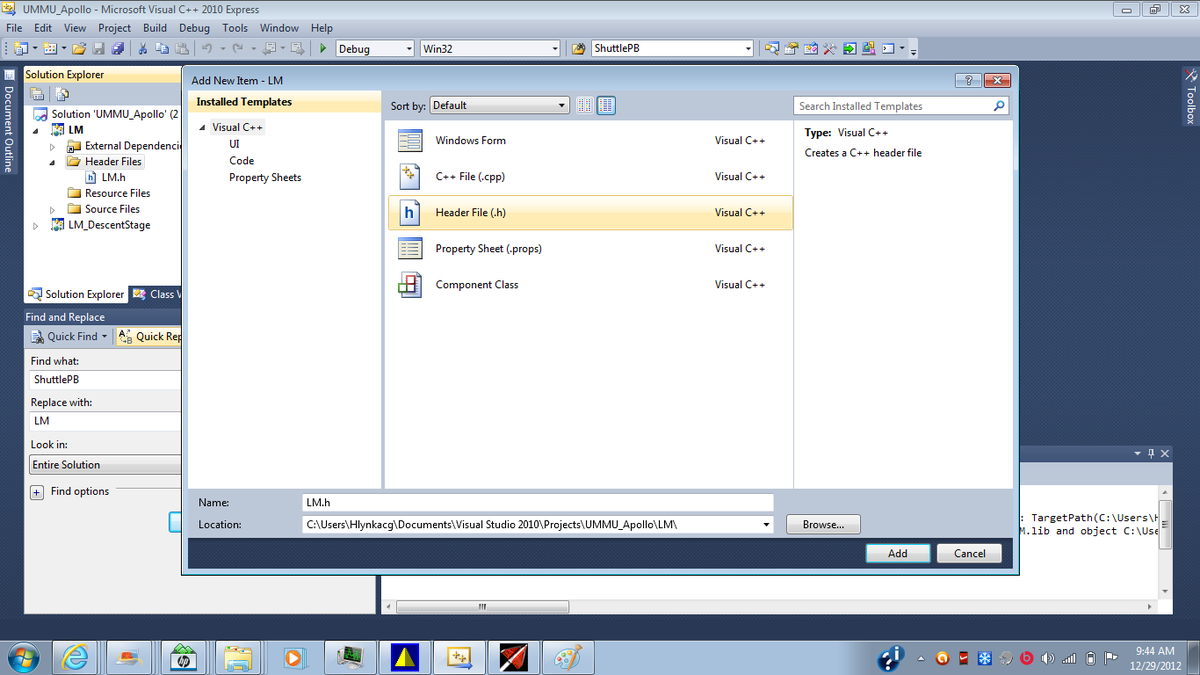
Task: Select the Property Sheet (.props) template
Action: [589, 249]
